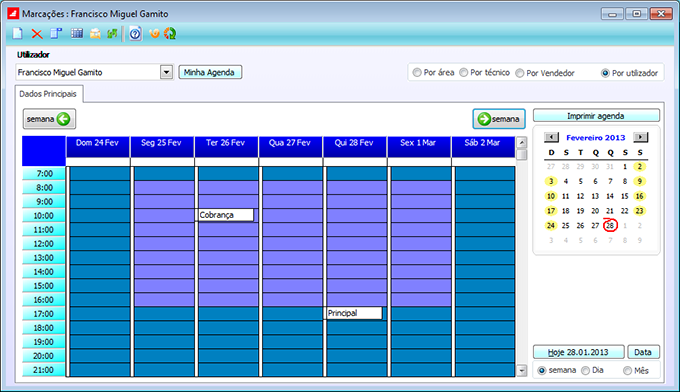The width and height of the screenshot is (680, 392).
Task: Click the orange swirl toolbar icon
Action: coord(154,33)
